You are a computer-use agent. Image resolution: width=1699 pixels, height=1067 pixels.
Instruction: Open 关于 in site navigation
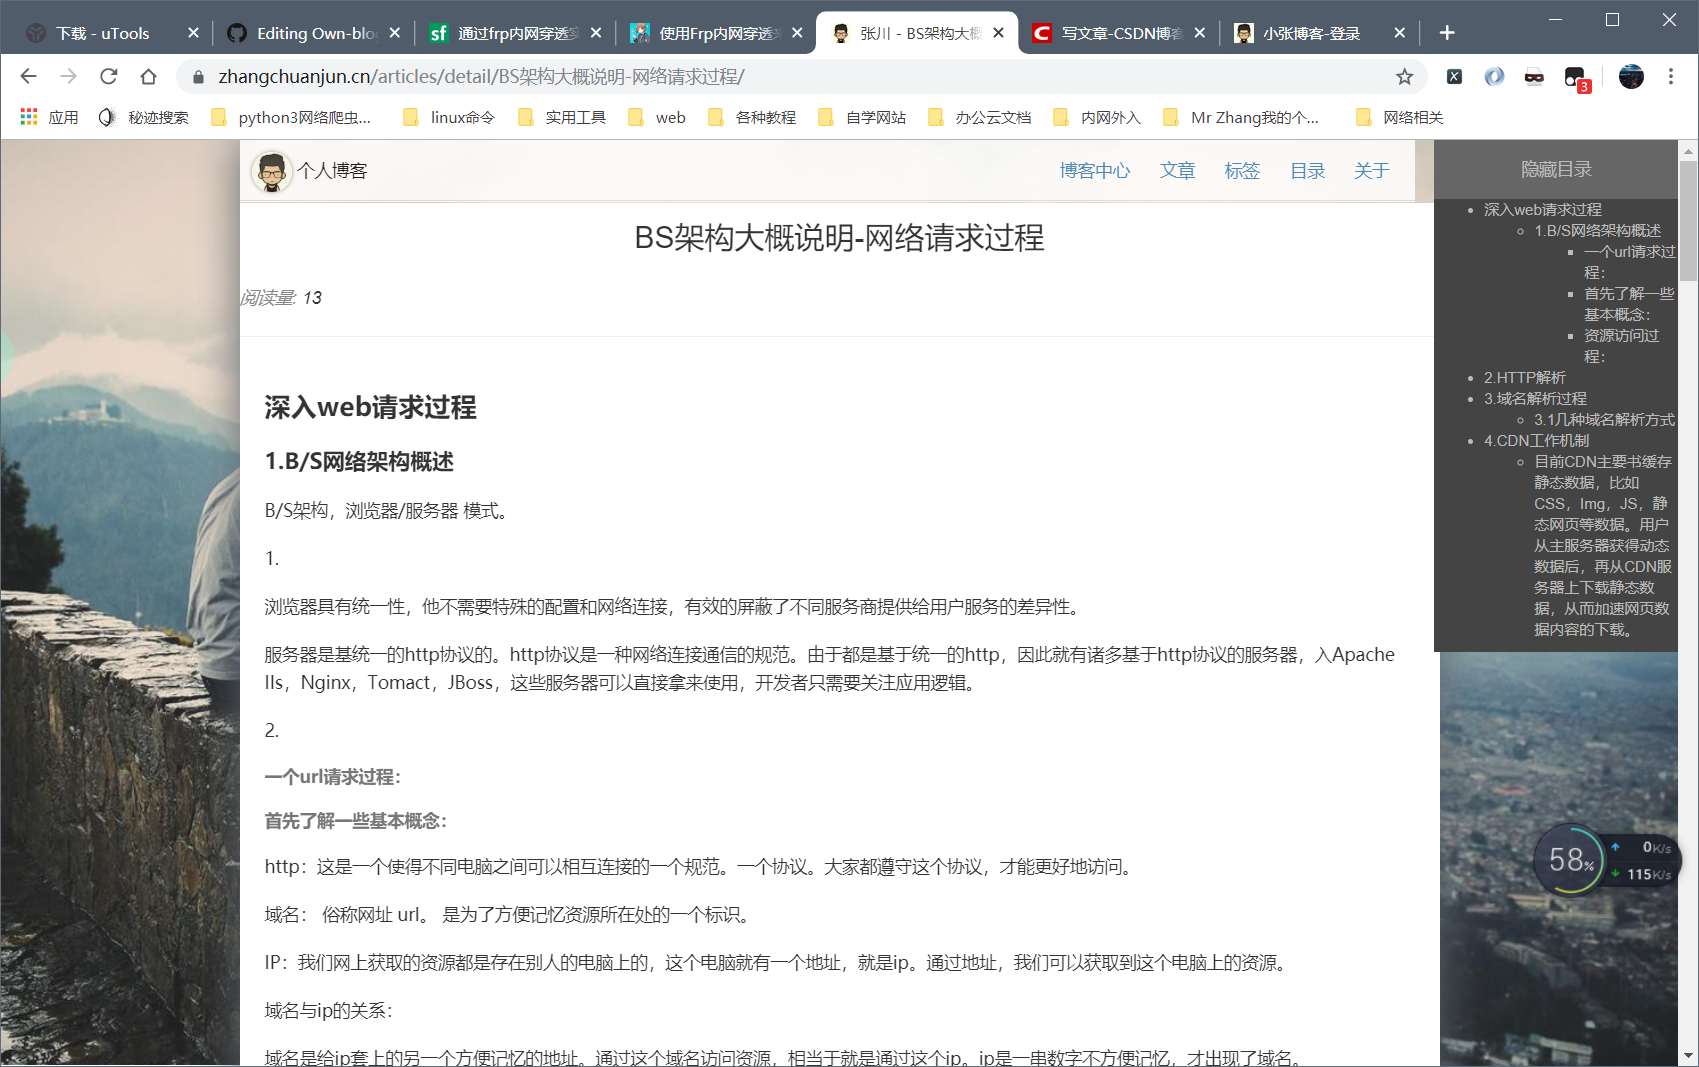[1372, 171]
